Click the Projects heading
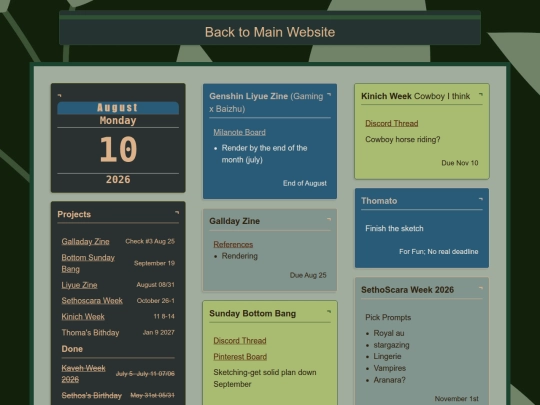 tap(74, 214)
